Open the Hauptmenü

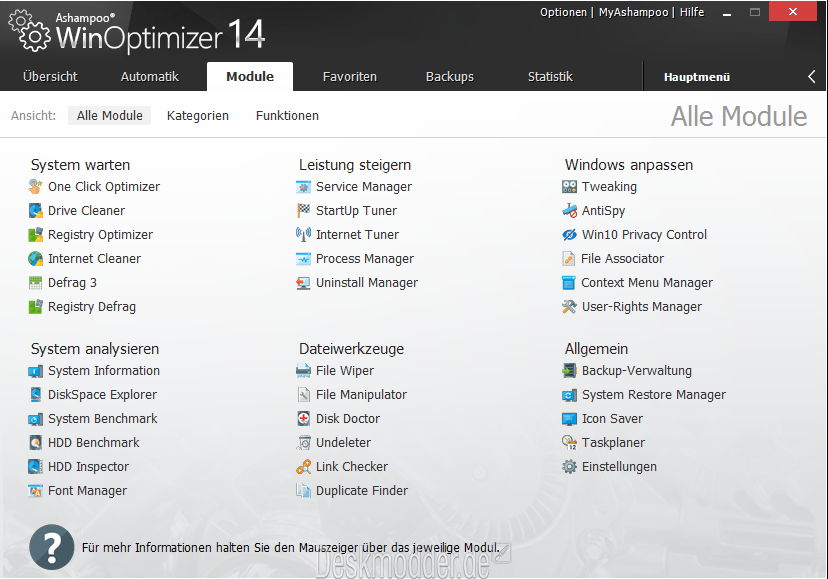(x=697, y=77)
